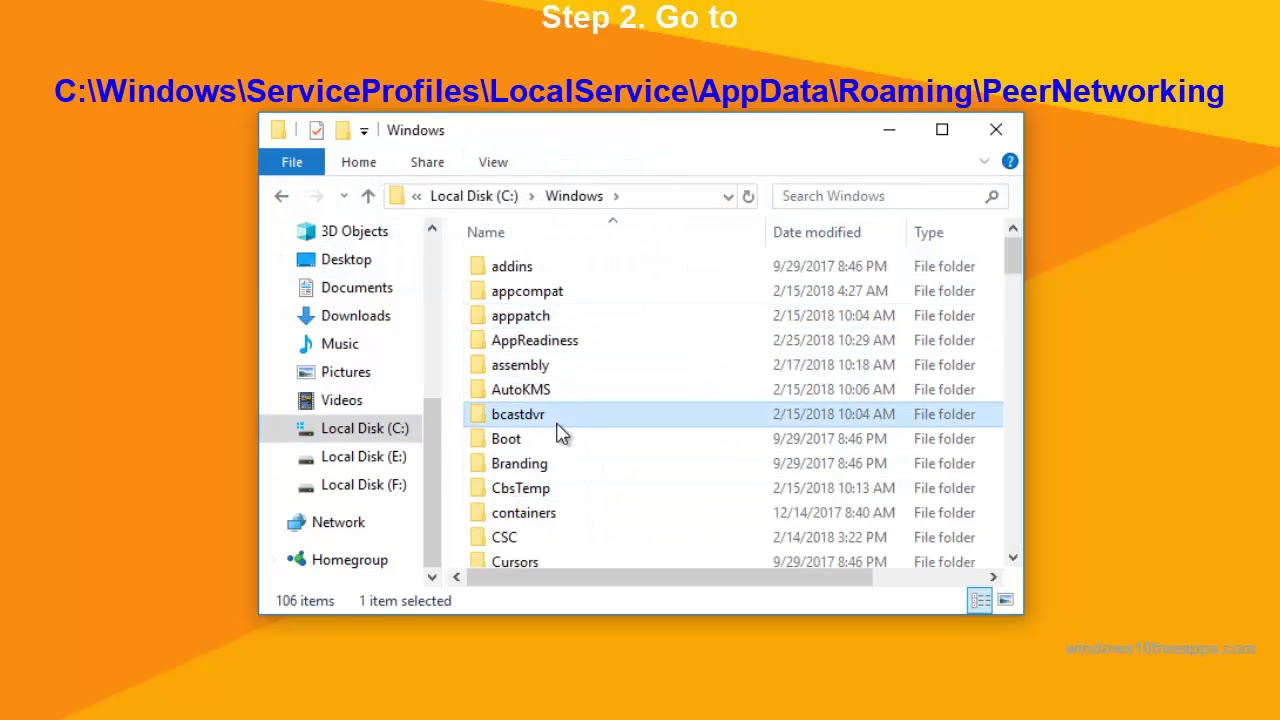Expand the ribbon with the chevron
The image size is (1280, 720).
tap(984, 161)
